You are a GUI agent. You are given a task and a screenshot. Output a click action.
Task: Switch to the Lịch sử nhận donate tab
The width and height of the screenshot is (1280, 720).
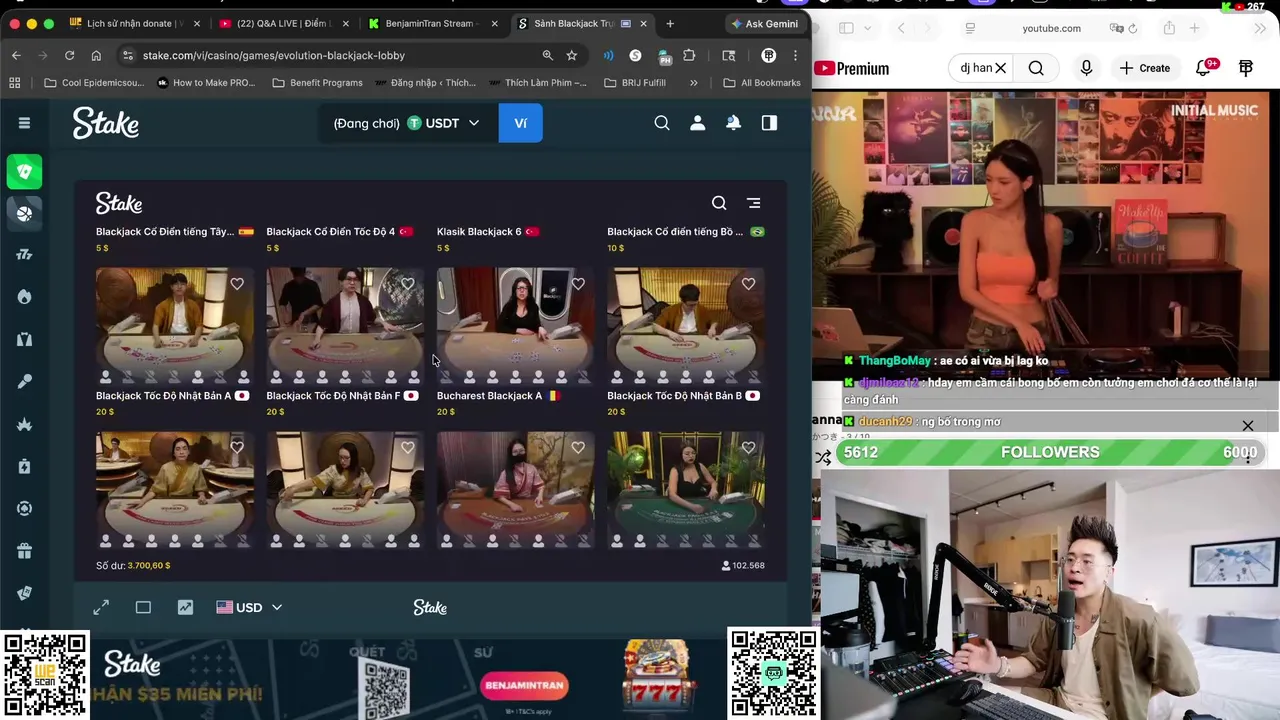135,23
